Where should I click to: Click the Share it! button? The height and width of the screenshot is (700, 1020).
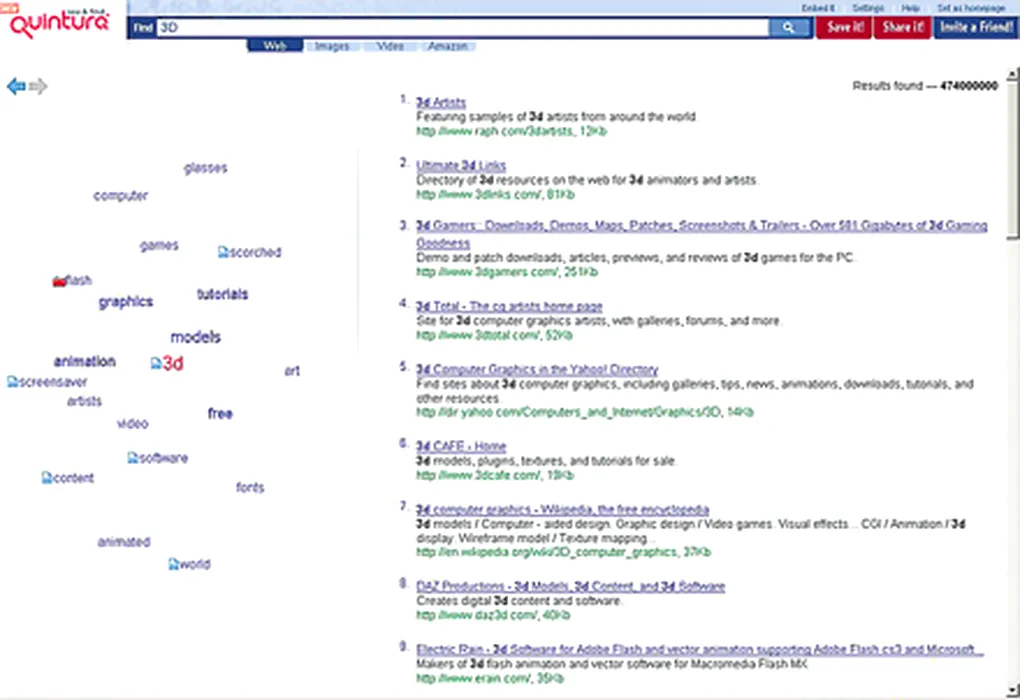903,27
